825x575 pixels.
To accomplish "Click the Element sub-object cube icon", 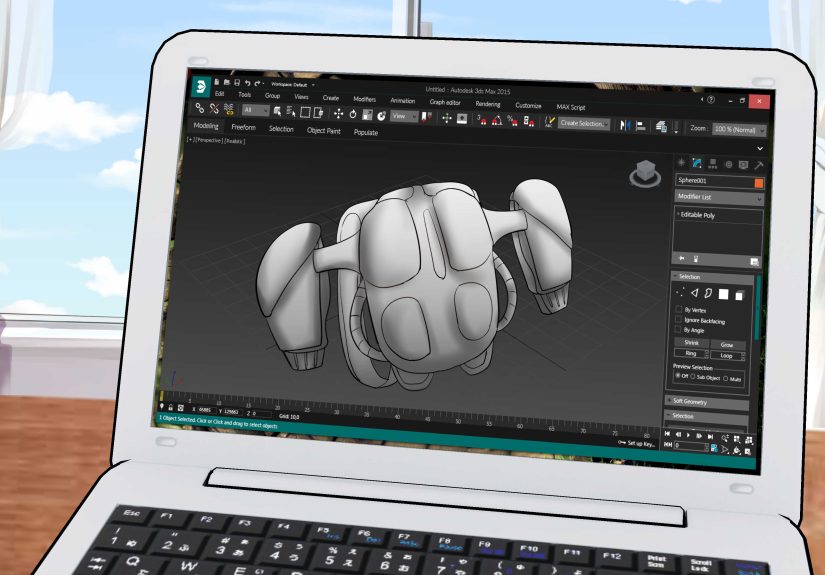I will pos(740,295).
